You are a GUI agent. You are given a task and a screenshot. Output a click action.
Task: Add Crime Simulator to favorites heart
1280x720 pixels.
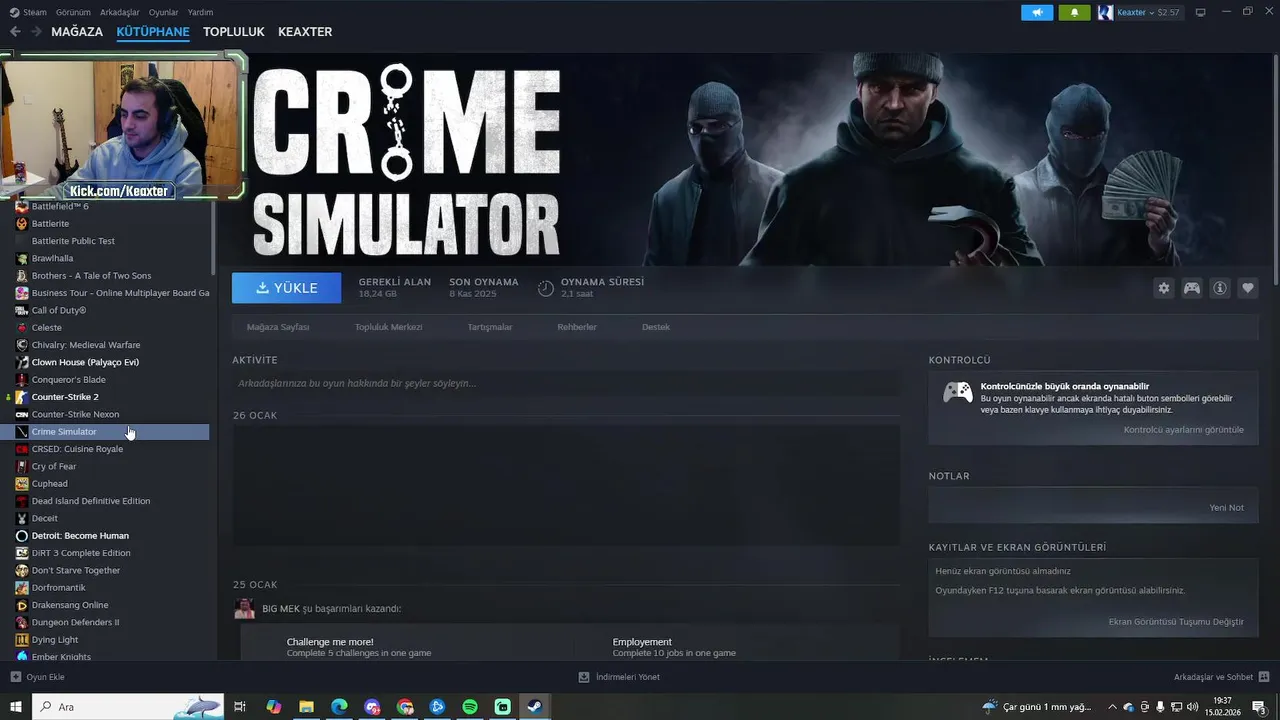click(x=1248, y=288)
